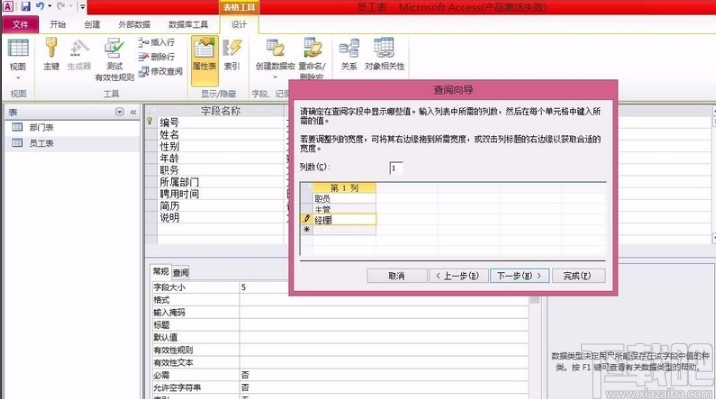The width and height of the screenshot is (716, 399).
Task: Click 完成 to finish the wizard
Action: [579, 276]
